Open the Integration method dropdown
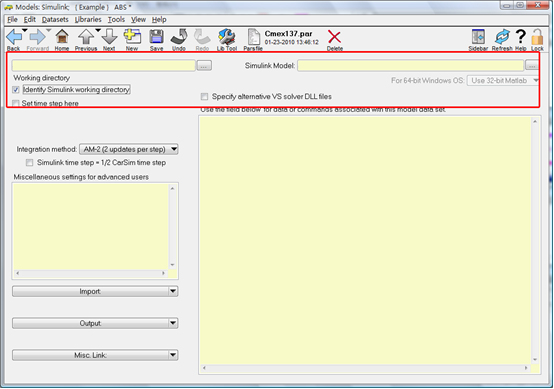 [x=129, y=149]
